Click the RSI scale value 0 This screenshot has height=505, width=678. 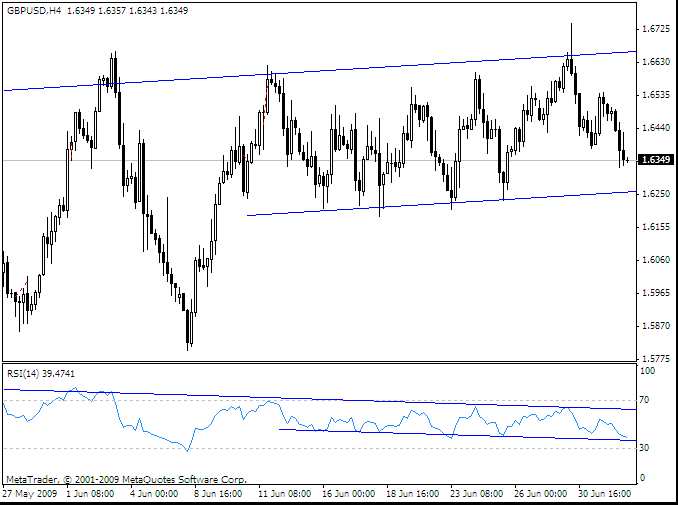[x=642, y=478]
